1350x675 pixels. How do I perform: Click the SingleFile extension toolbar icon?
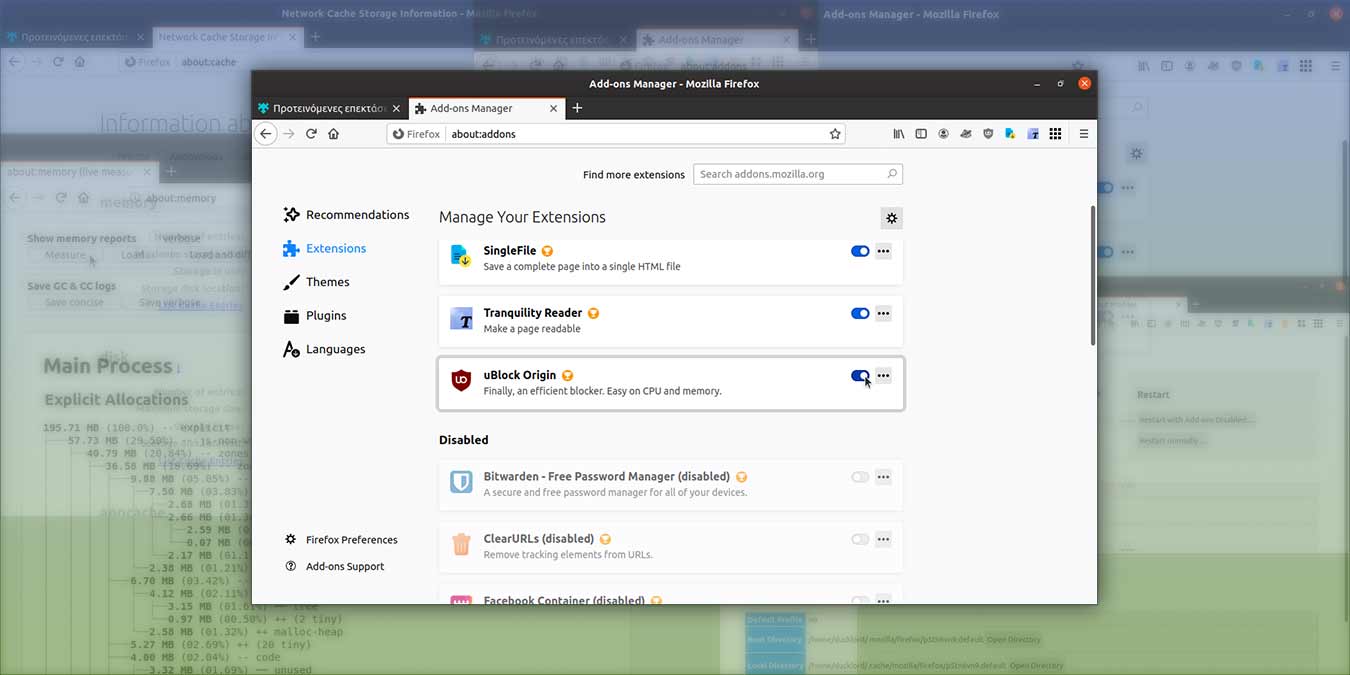click(x=1010, y=133)
